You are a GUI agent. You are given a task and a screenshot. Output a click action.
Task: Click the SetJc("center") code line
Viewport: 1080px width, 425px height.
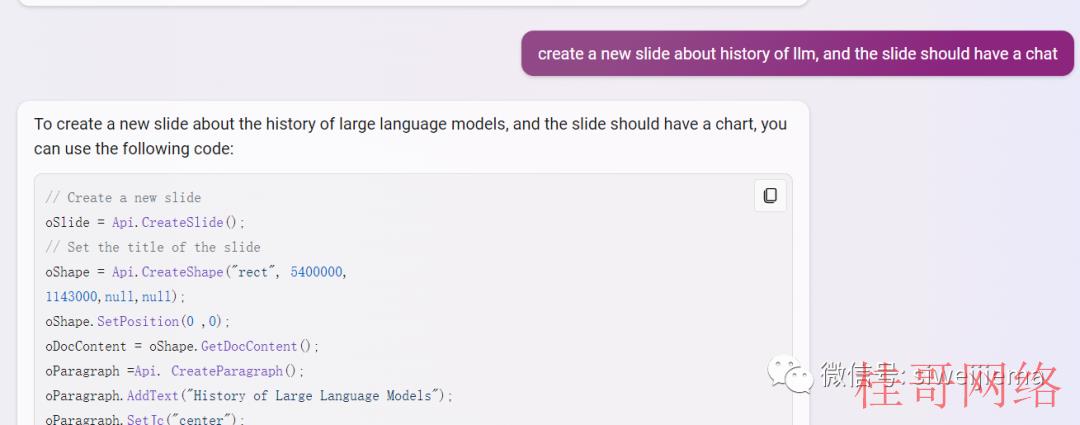(145, 418)
